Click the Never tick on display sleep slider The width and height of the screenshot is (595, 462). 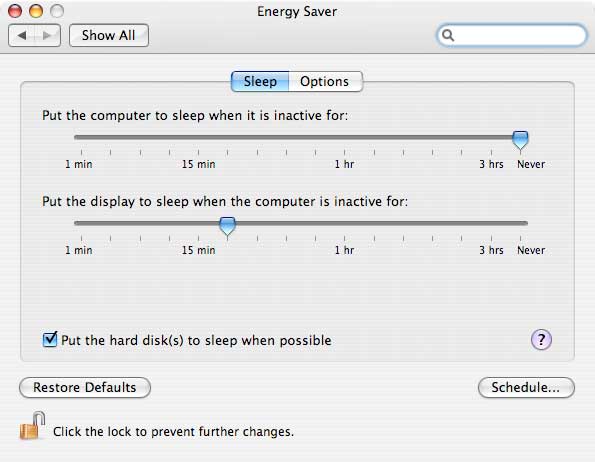(520, 239)
